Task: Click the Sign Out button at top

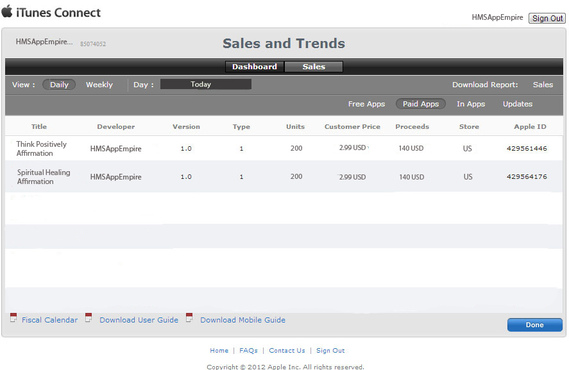Action: point(547,18)
